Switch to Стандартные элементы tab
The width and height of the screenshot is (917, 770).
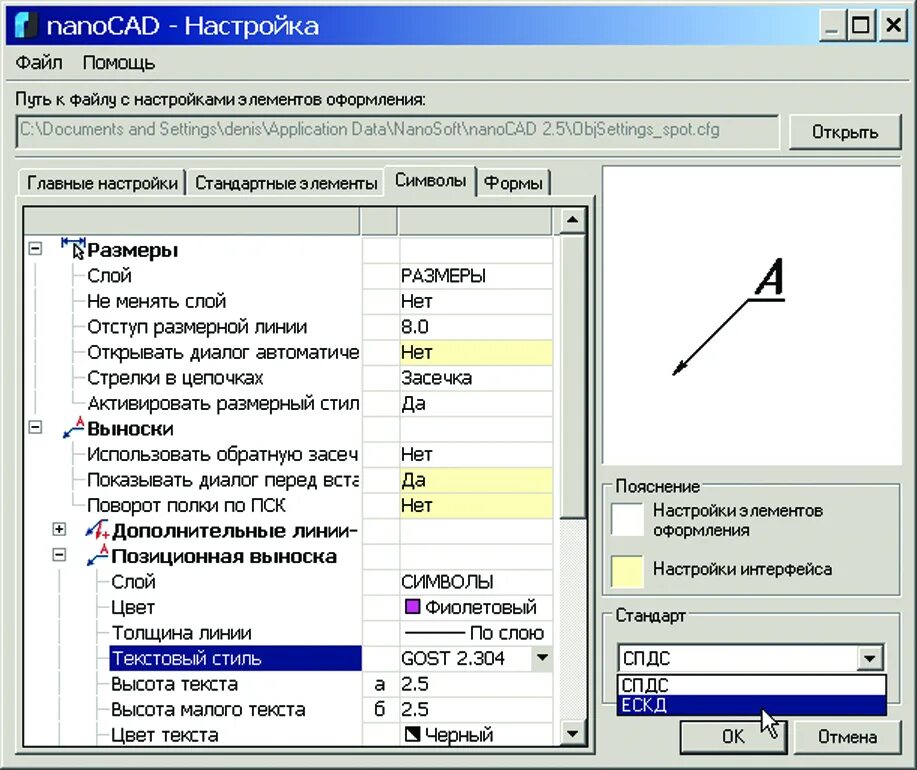(286, 183)
